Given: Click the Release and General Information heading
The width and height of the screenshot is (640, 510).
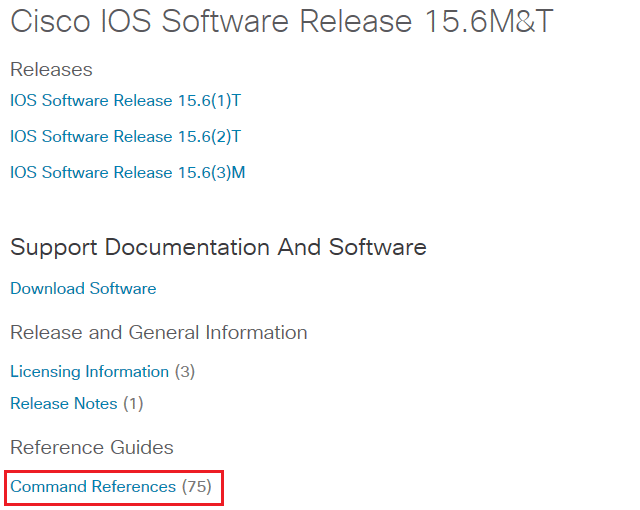Looking at the screenshot, I should (x=158, y=332).
